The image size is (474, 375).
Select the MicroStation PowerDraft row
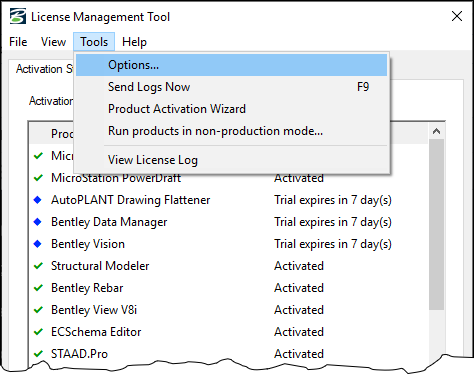[x=229, y=178]
